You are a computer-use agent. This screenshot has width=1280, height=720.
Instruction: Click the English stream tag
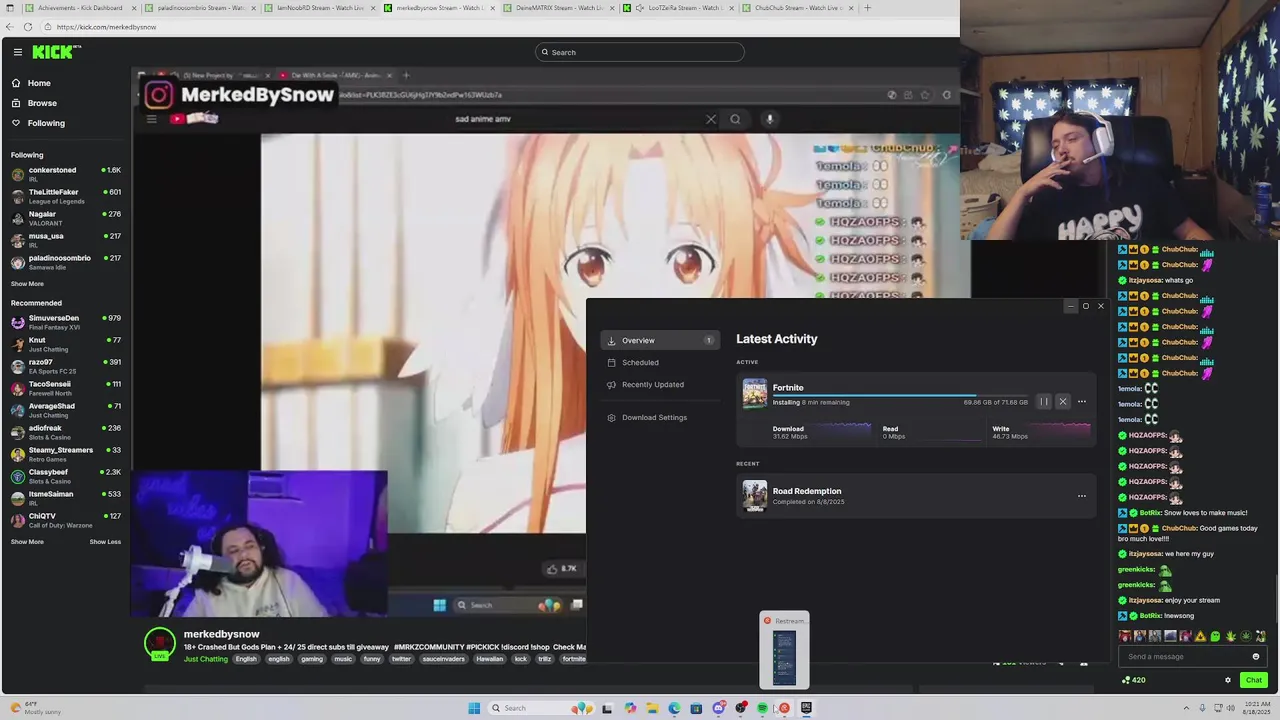246,659
